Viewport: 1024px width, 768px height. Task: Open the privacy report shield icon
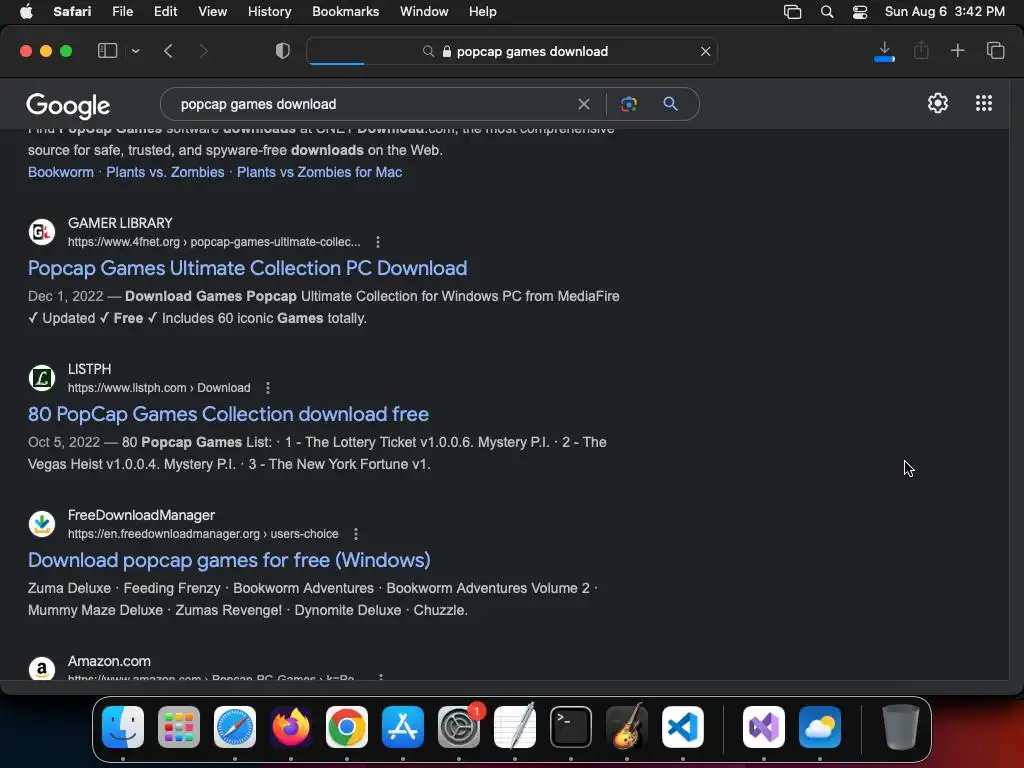coord(283,51)
